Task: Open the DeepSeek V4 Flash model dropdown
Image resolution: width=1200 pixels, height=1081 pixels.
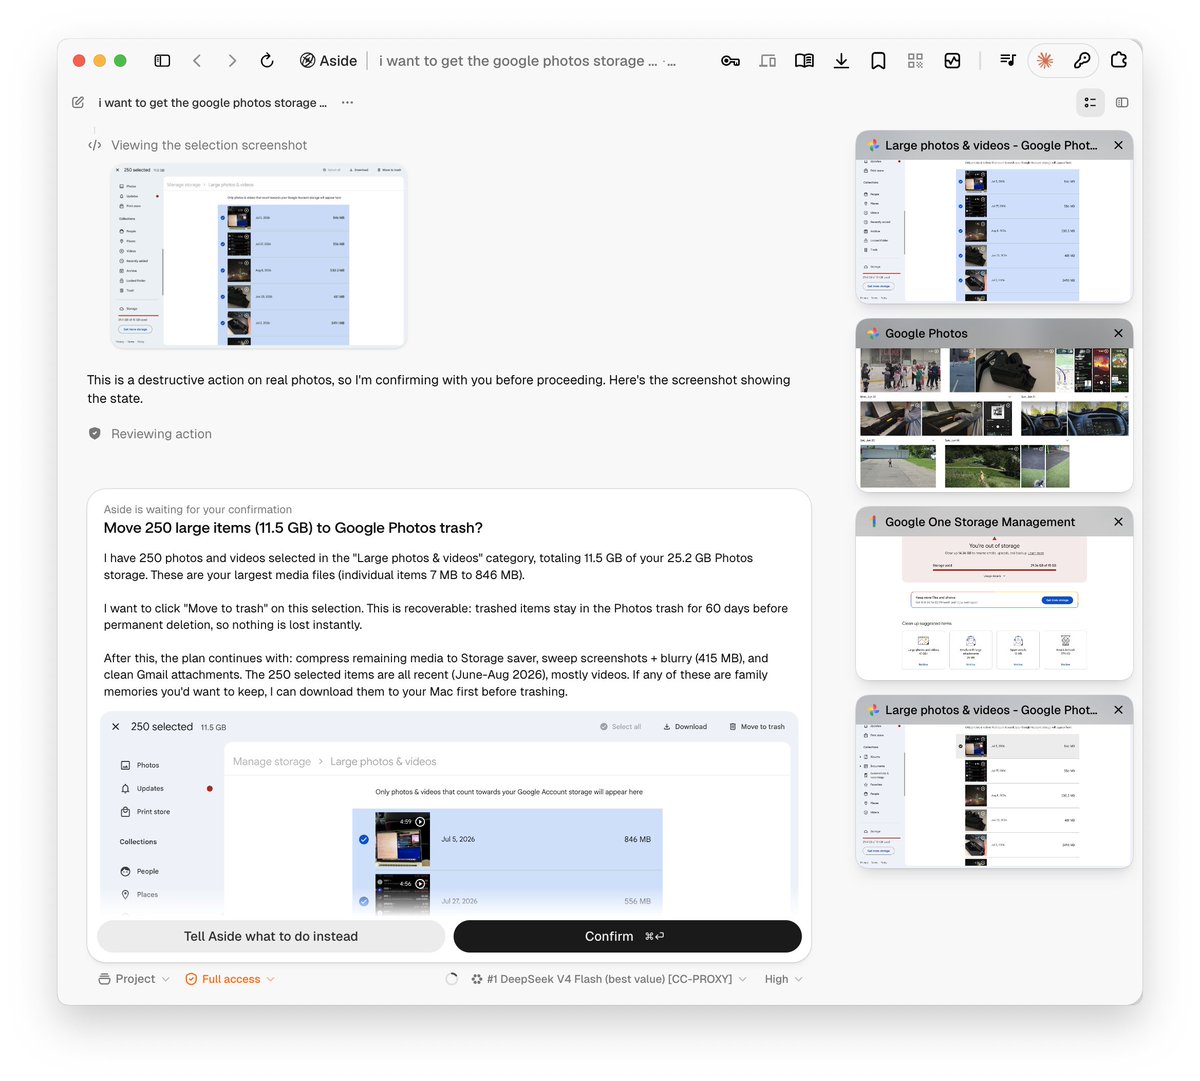Action: 609,979
